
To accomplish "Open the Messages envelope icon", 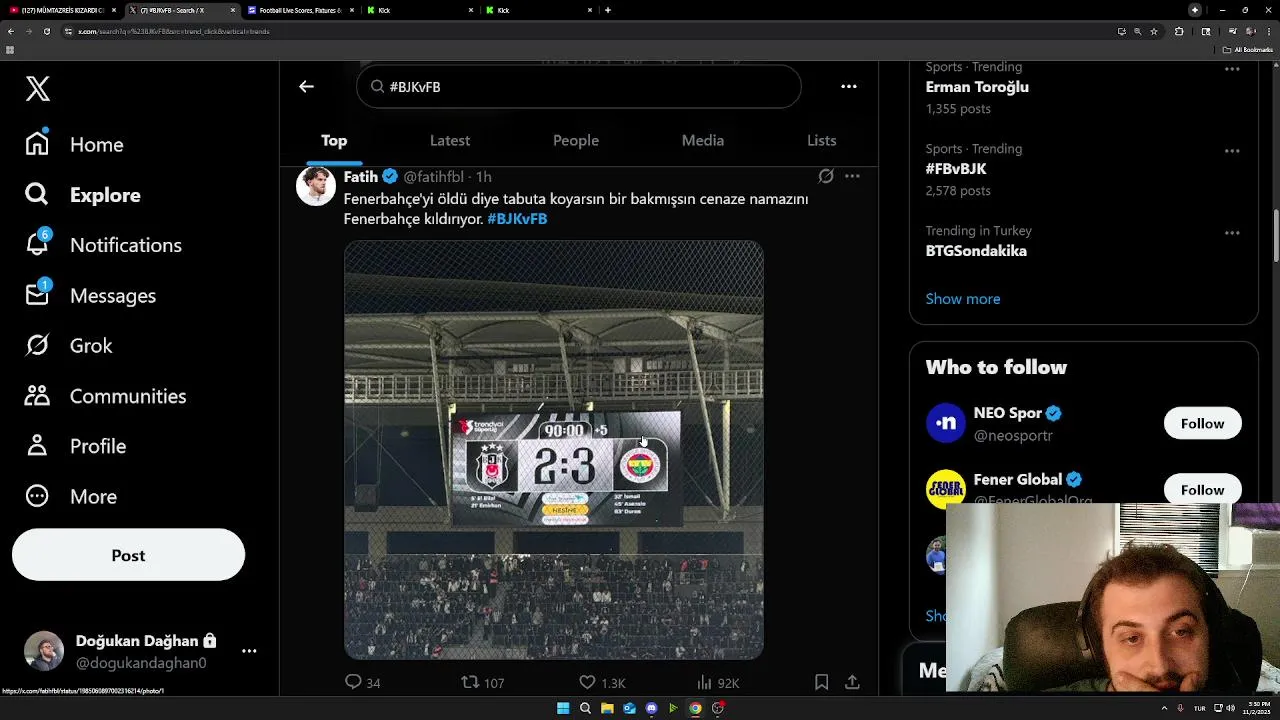I will coord(38,295).
